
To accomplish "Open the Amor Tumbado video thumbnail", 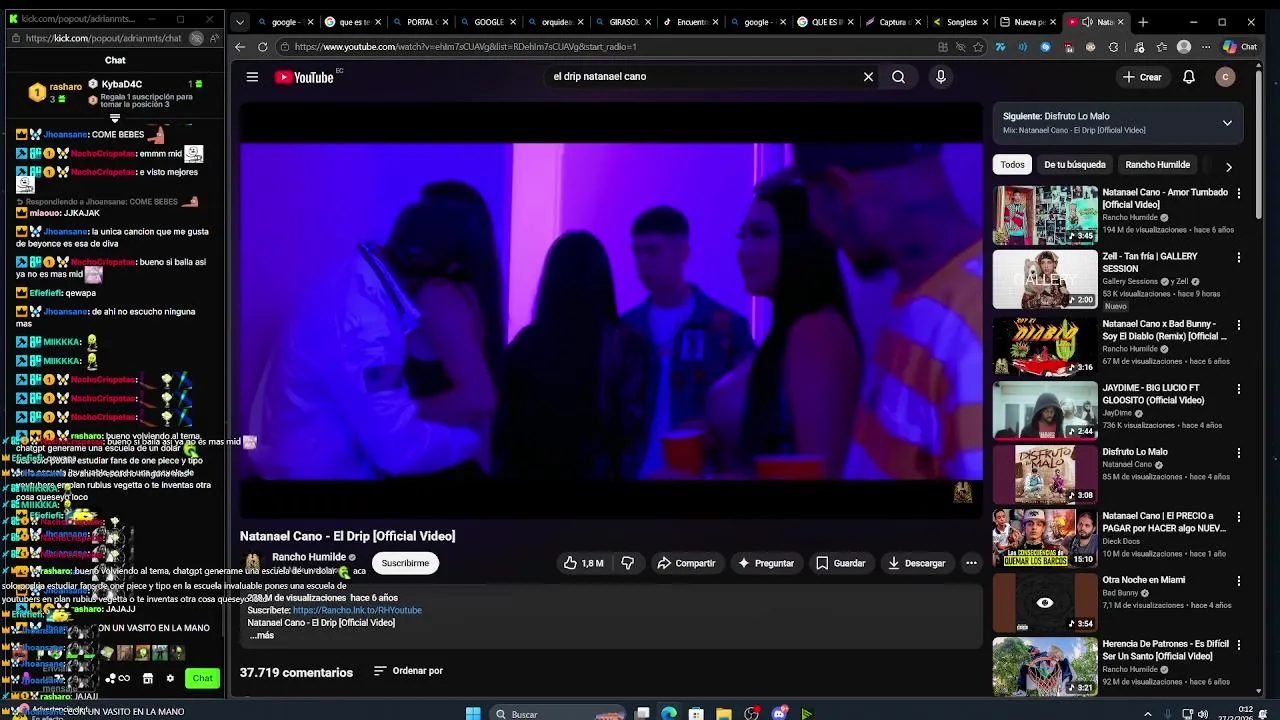I will click(1045, 215).
